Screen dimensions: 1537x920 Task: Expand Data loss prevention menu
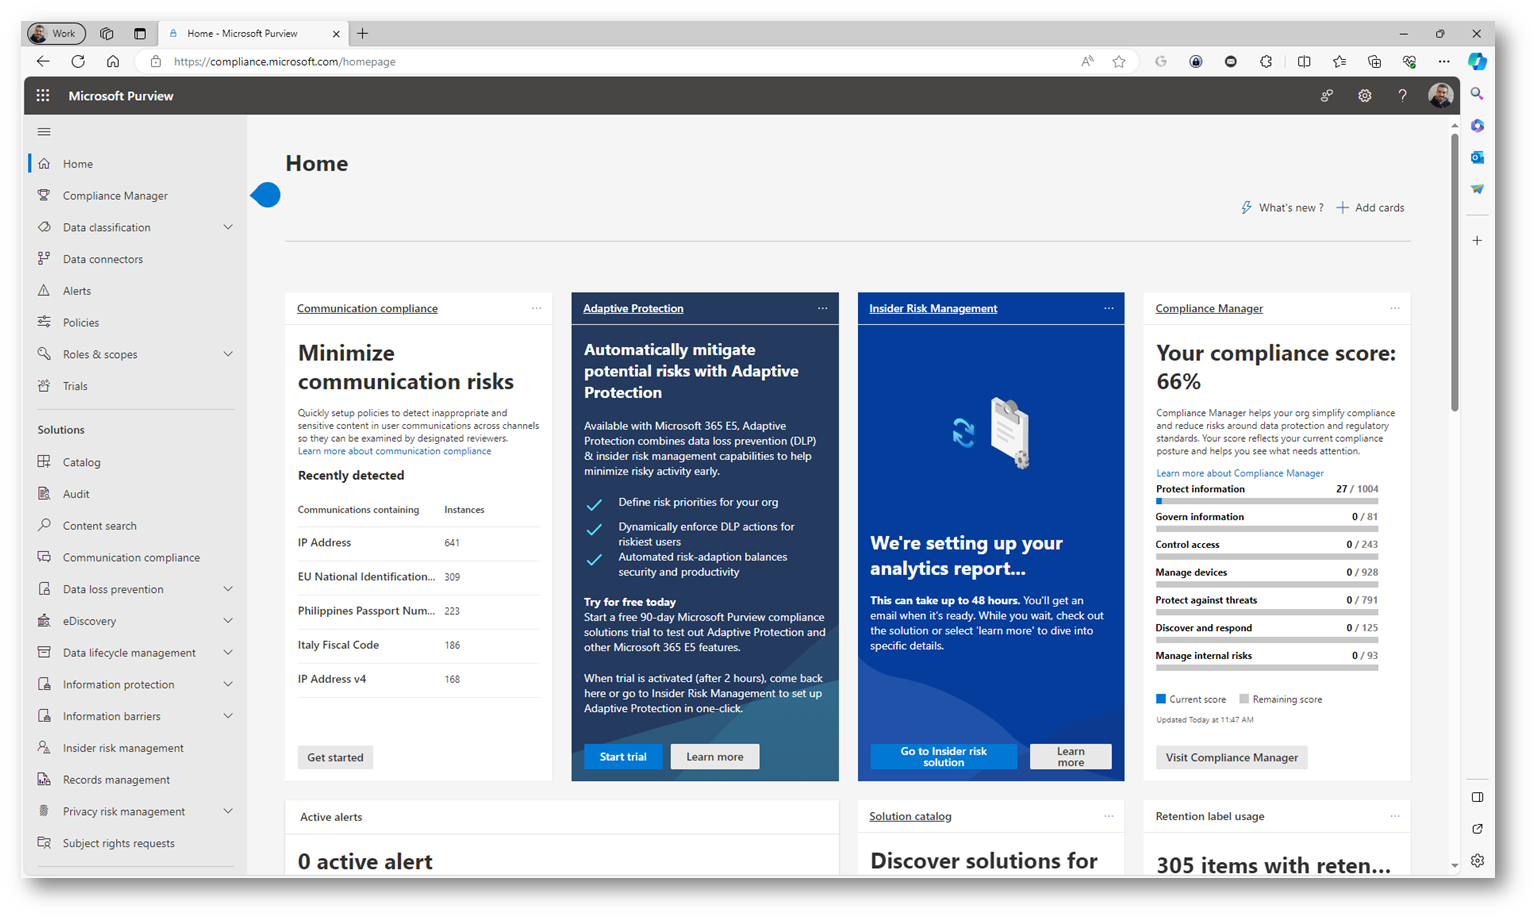pyautogui.click(x=228, y=589)
